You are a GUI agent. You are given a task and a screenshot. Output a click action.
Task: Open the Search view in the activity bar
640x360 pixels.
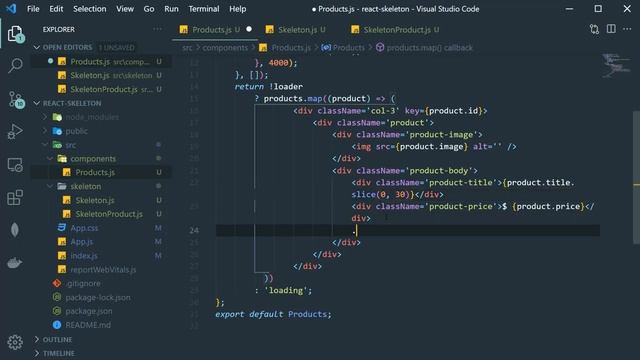coord(15,65)
